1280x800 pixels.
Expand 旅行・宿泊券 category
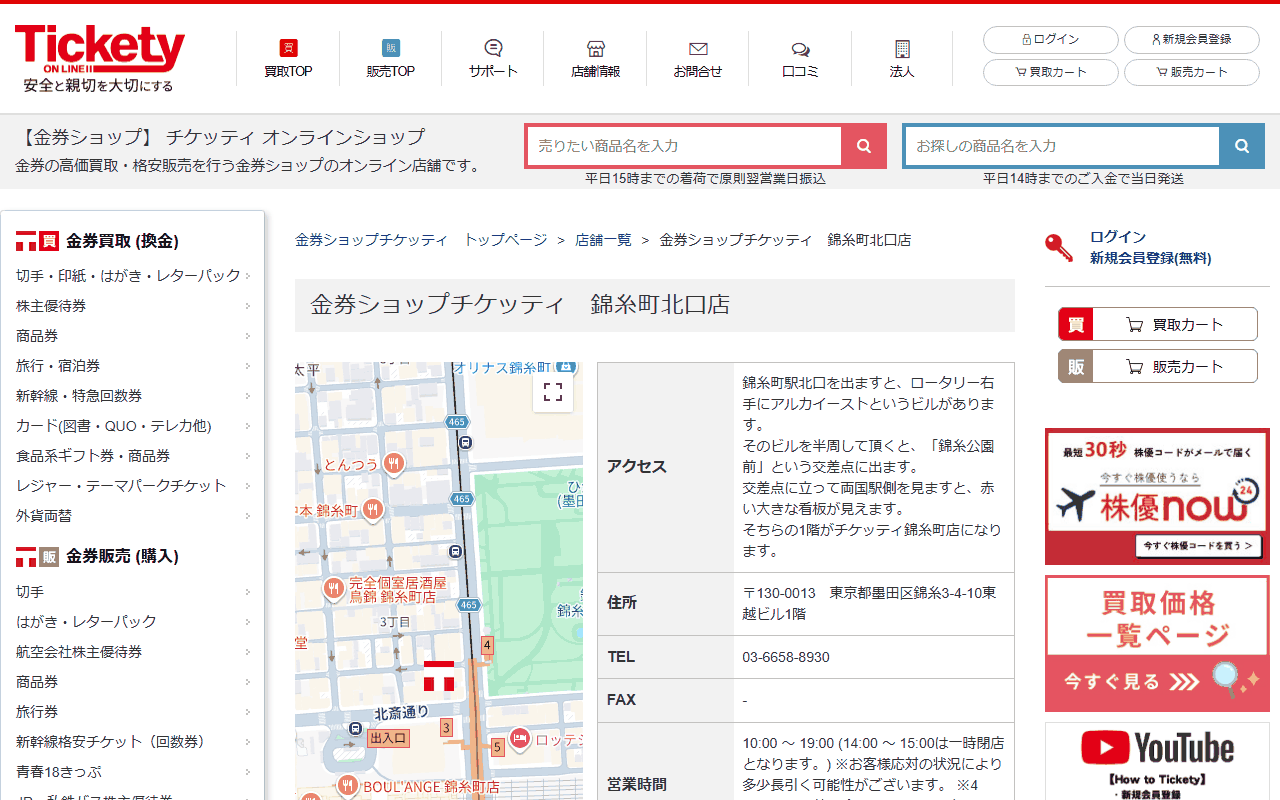pyautogui.click(x=133, y=366)
